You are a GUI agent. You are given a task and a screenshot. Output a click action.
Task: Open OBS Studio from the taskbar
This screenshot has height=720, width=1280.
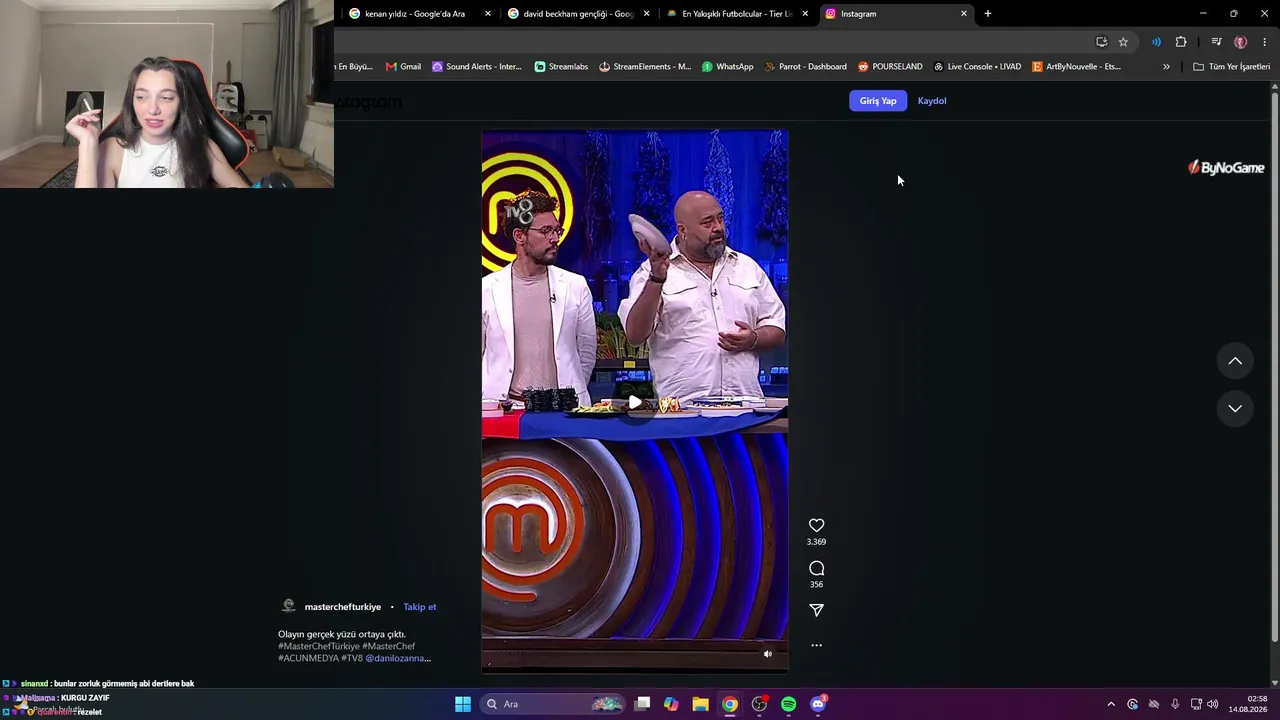(759, 704)
